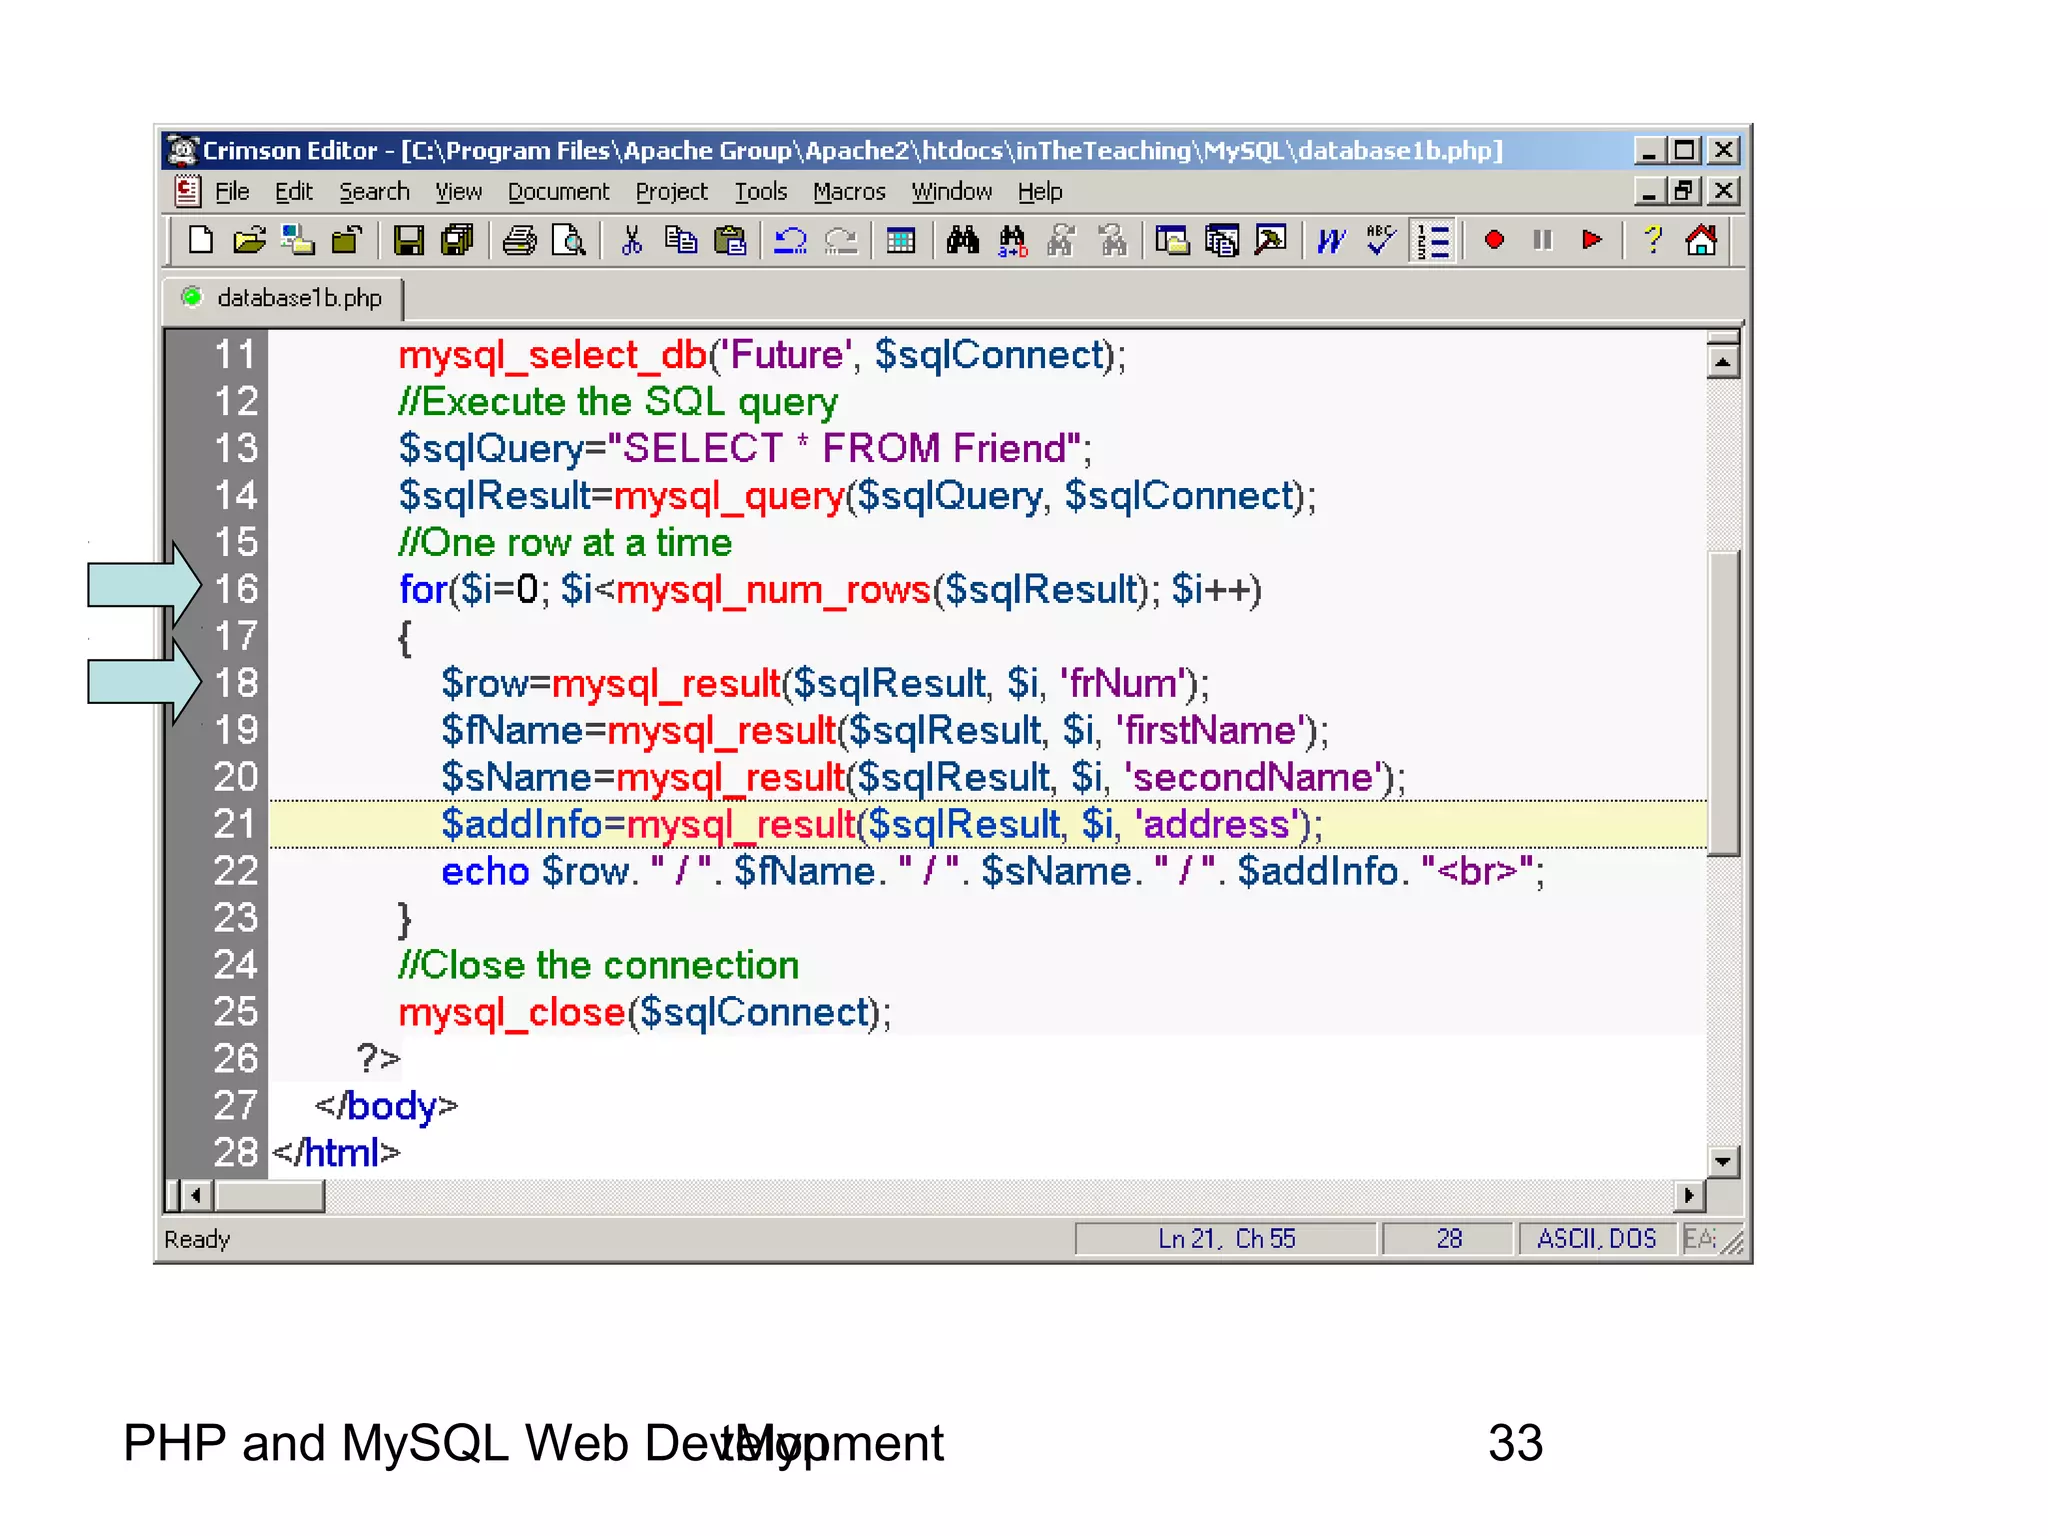2048x1536 pixels.
Task: Click the Find Next icon
Action: pyautogui.click(x=1061, y=241)
